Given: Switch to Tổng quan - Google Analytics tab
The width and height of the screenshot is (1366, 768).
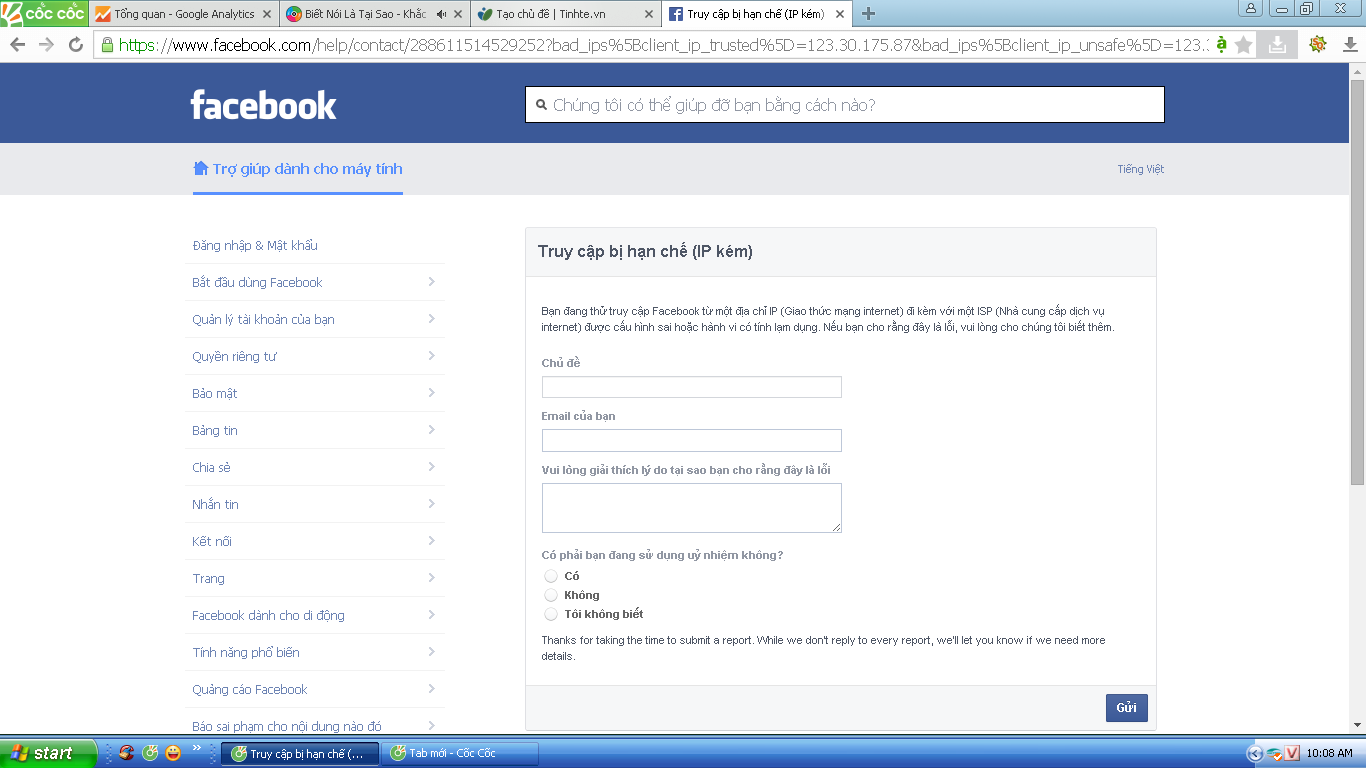Looking at the screenshot, I should [183, 14].
